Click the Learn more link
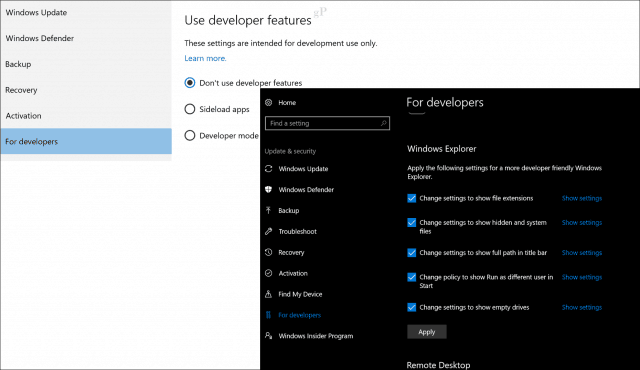Image resolution: width=640 pixels, height=370 pixels. 205,58
